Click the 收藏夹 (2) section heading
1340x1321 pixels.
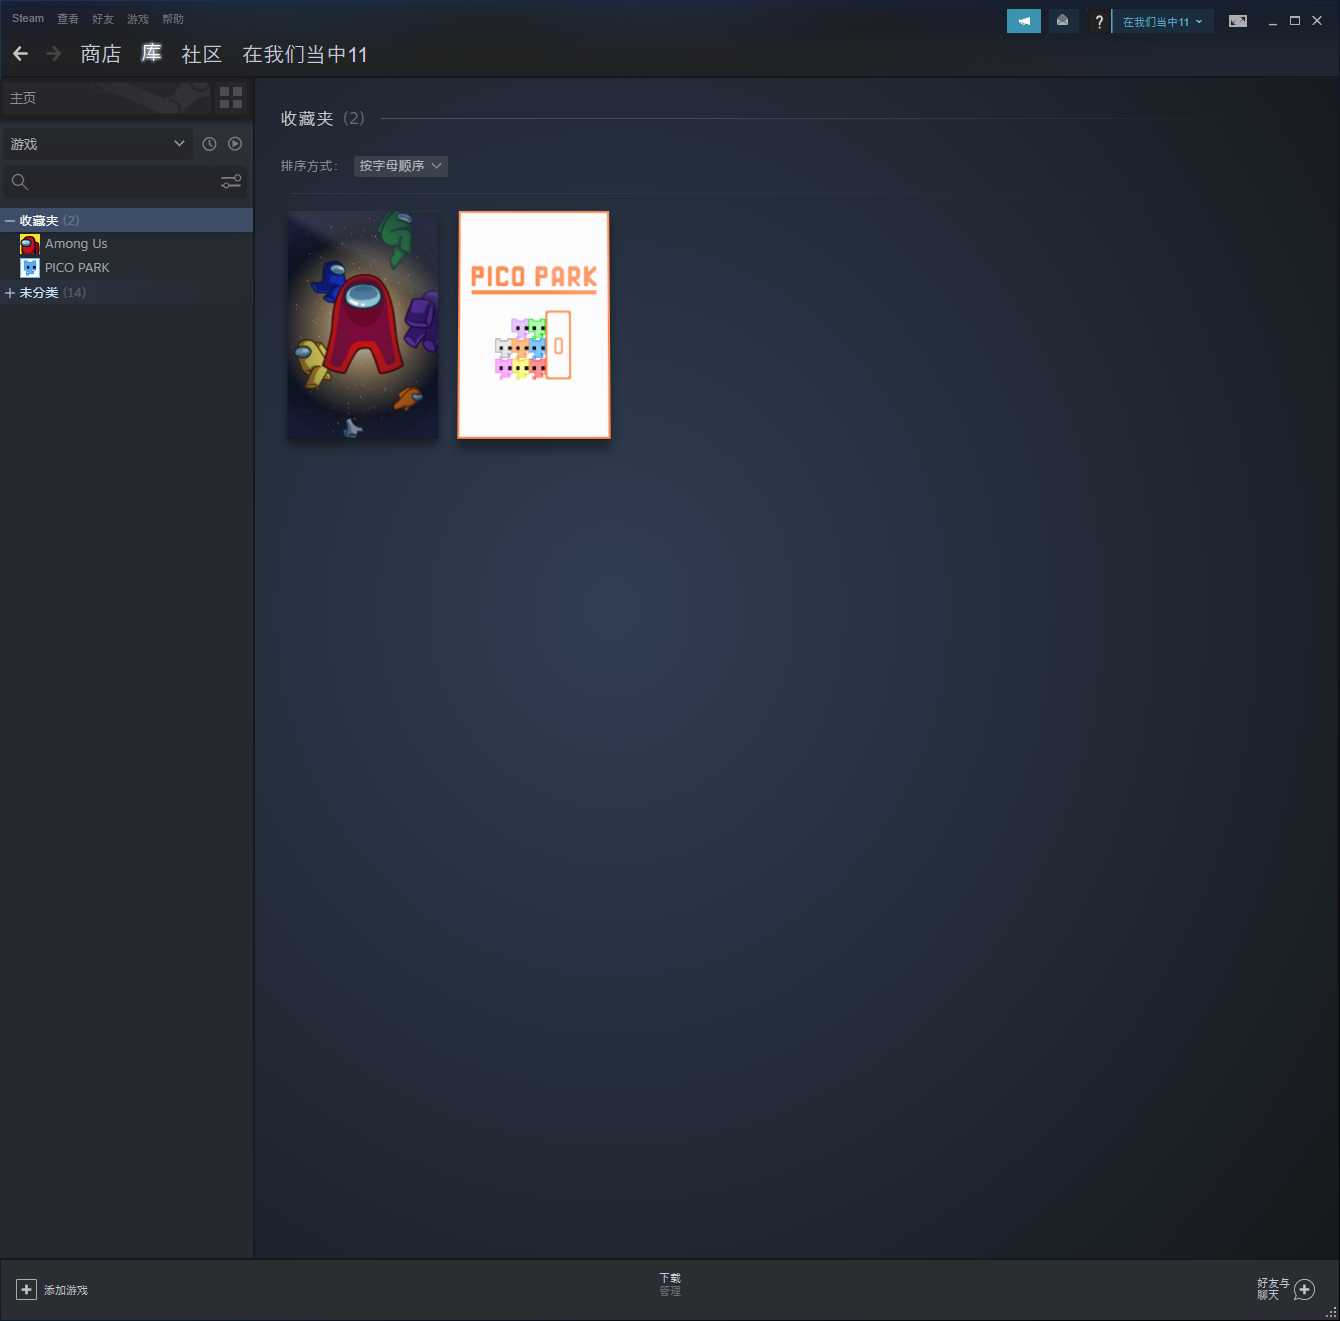(322, 118)
